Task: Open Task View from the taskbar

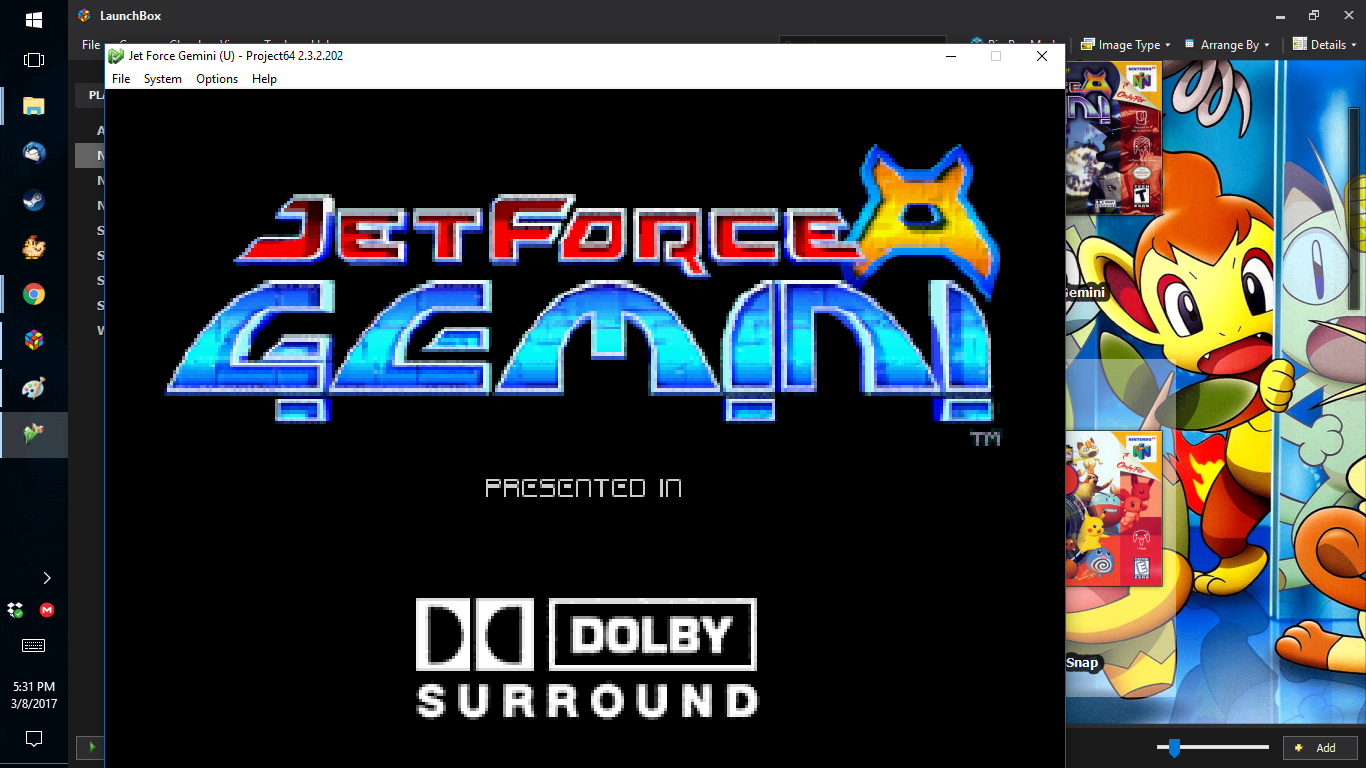Action: tap(34, 60)
